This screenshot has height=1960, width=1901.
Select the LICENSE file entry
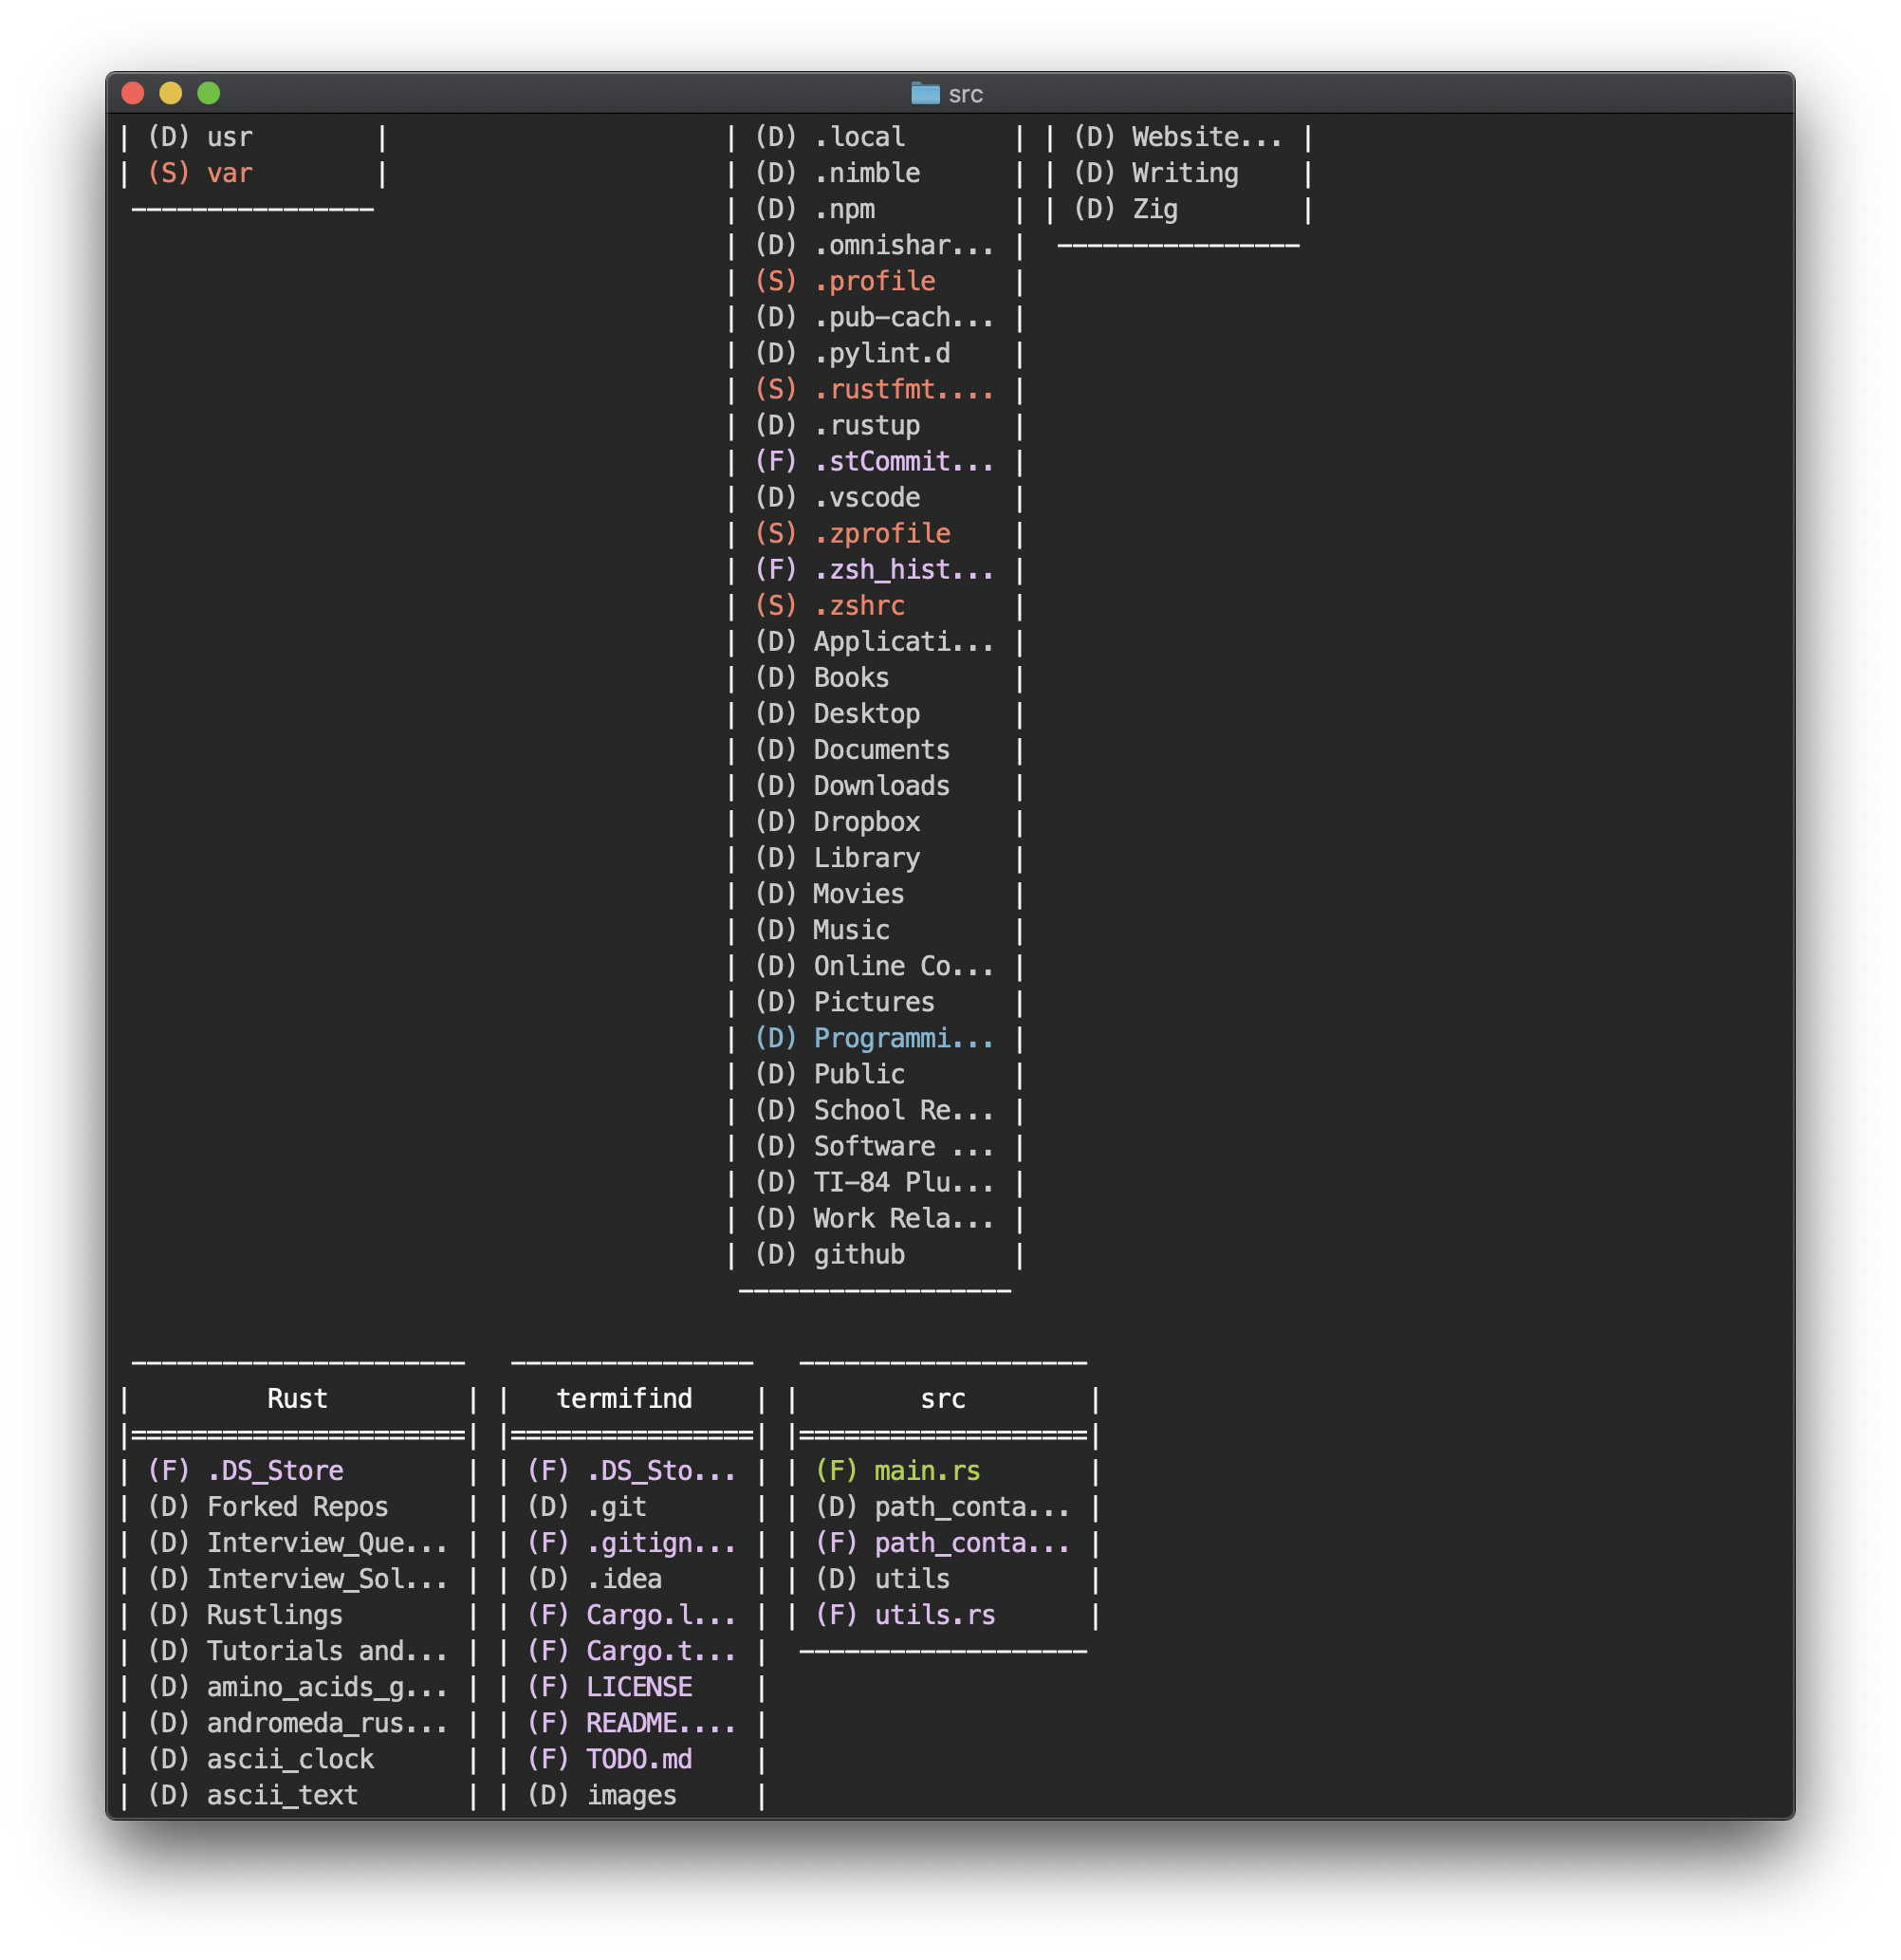(x=638, y=1687)
